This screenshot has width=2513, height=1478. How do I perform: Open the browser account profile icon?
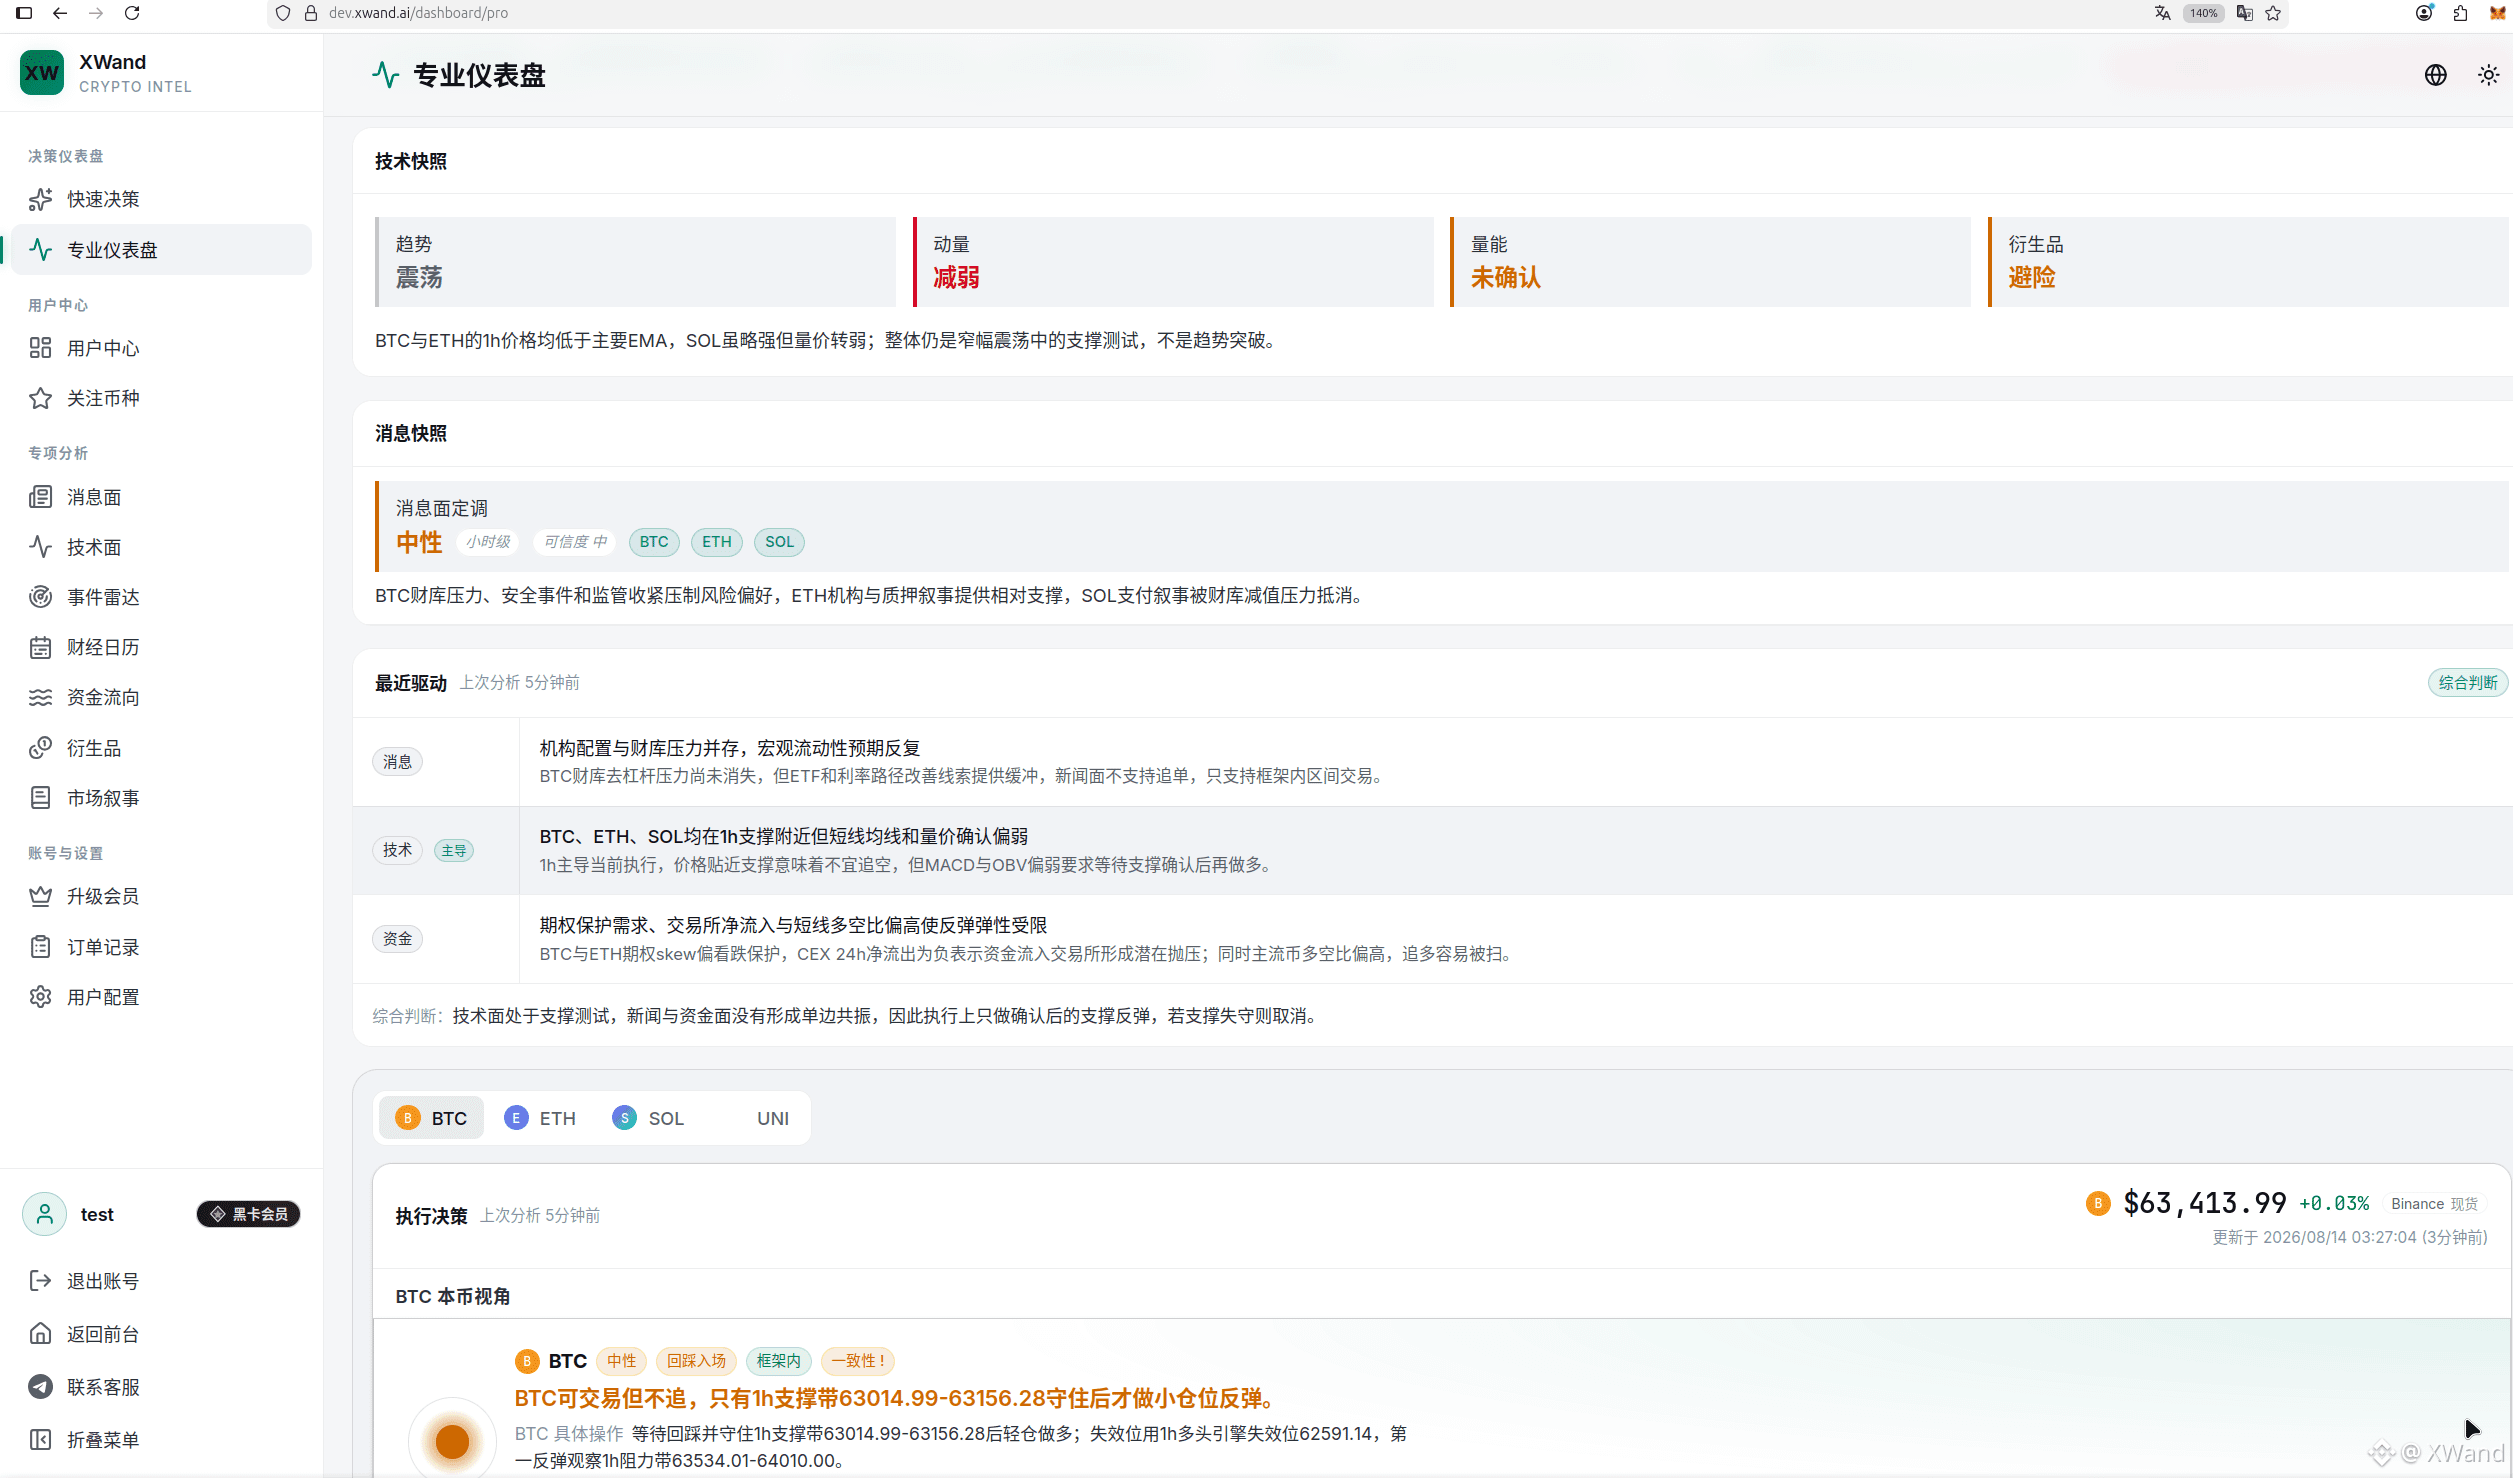pyautogui.click(x=2424, y=13)
